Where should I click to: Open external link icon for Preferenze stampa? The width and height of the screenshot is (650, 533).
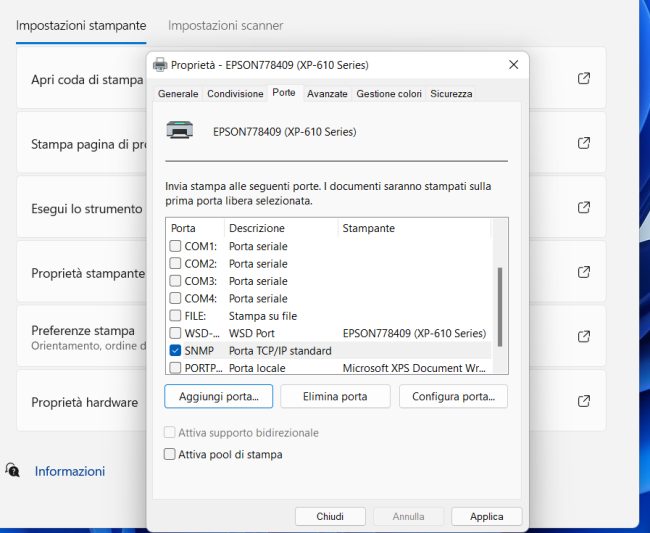tap(584, 337)
